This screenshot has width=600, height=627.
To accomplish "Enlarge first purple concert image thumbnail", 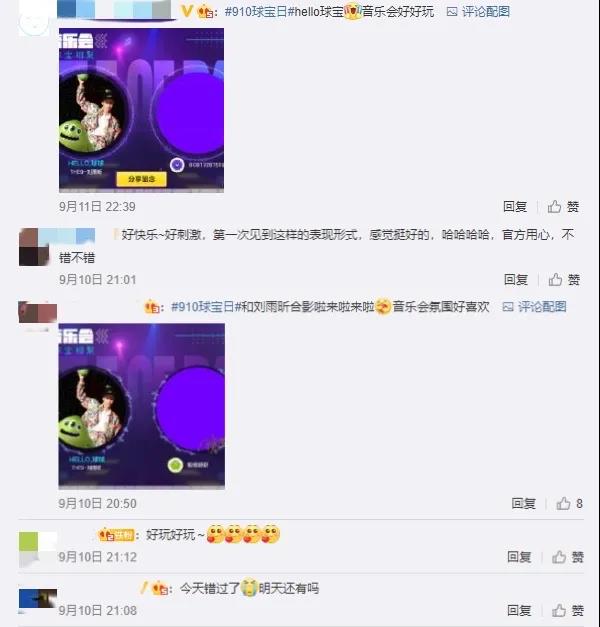I will (141, 110).
